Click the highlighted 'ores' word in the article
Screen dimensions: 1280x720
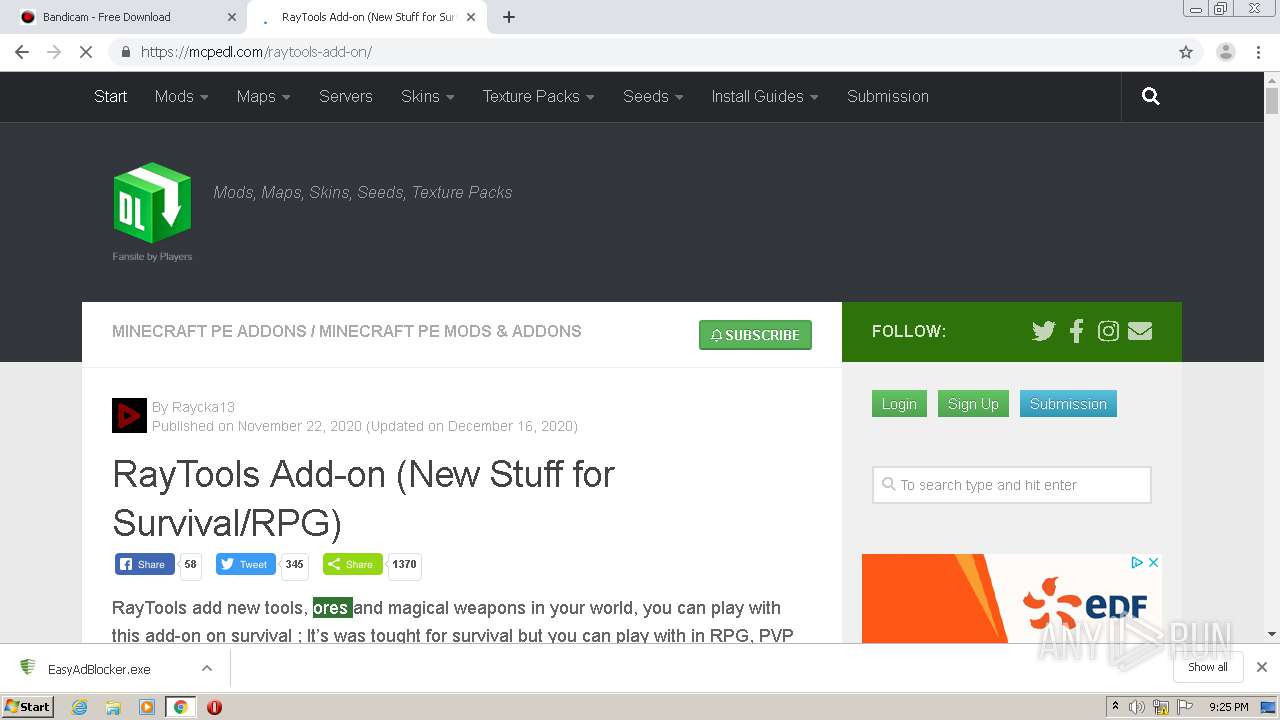coord(332,608)
